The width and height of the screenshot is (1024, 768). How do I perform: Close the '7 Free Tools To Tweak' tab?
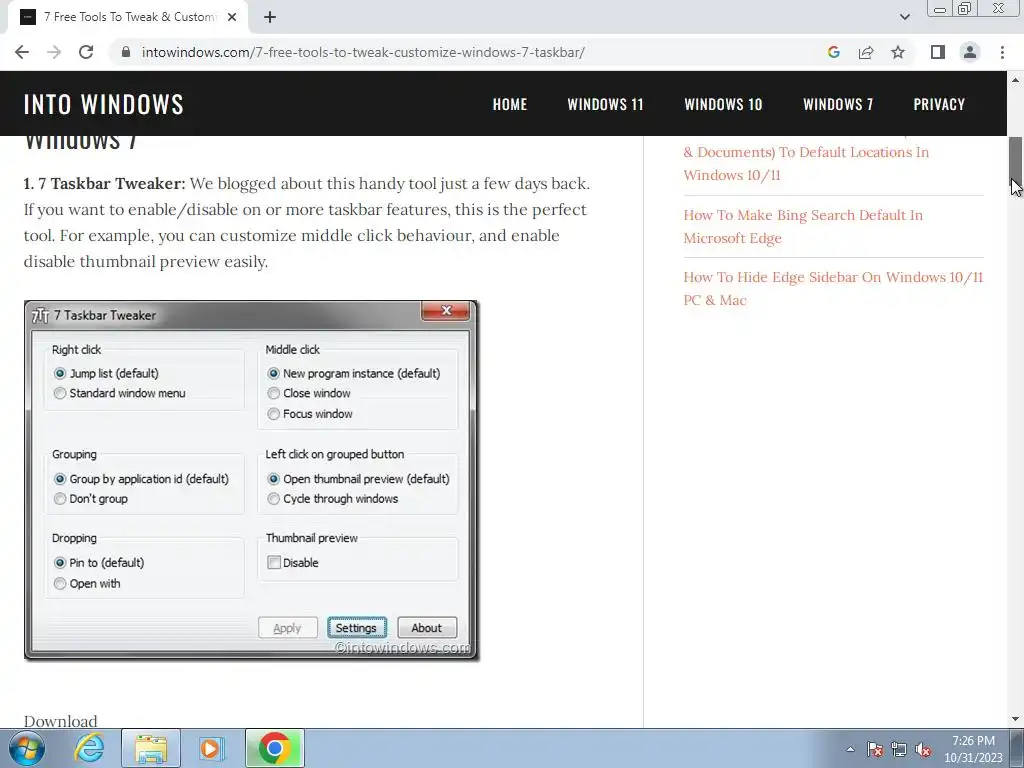click(232, 18)
